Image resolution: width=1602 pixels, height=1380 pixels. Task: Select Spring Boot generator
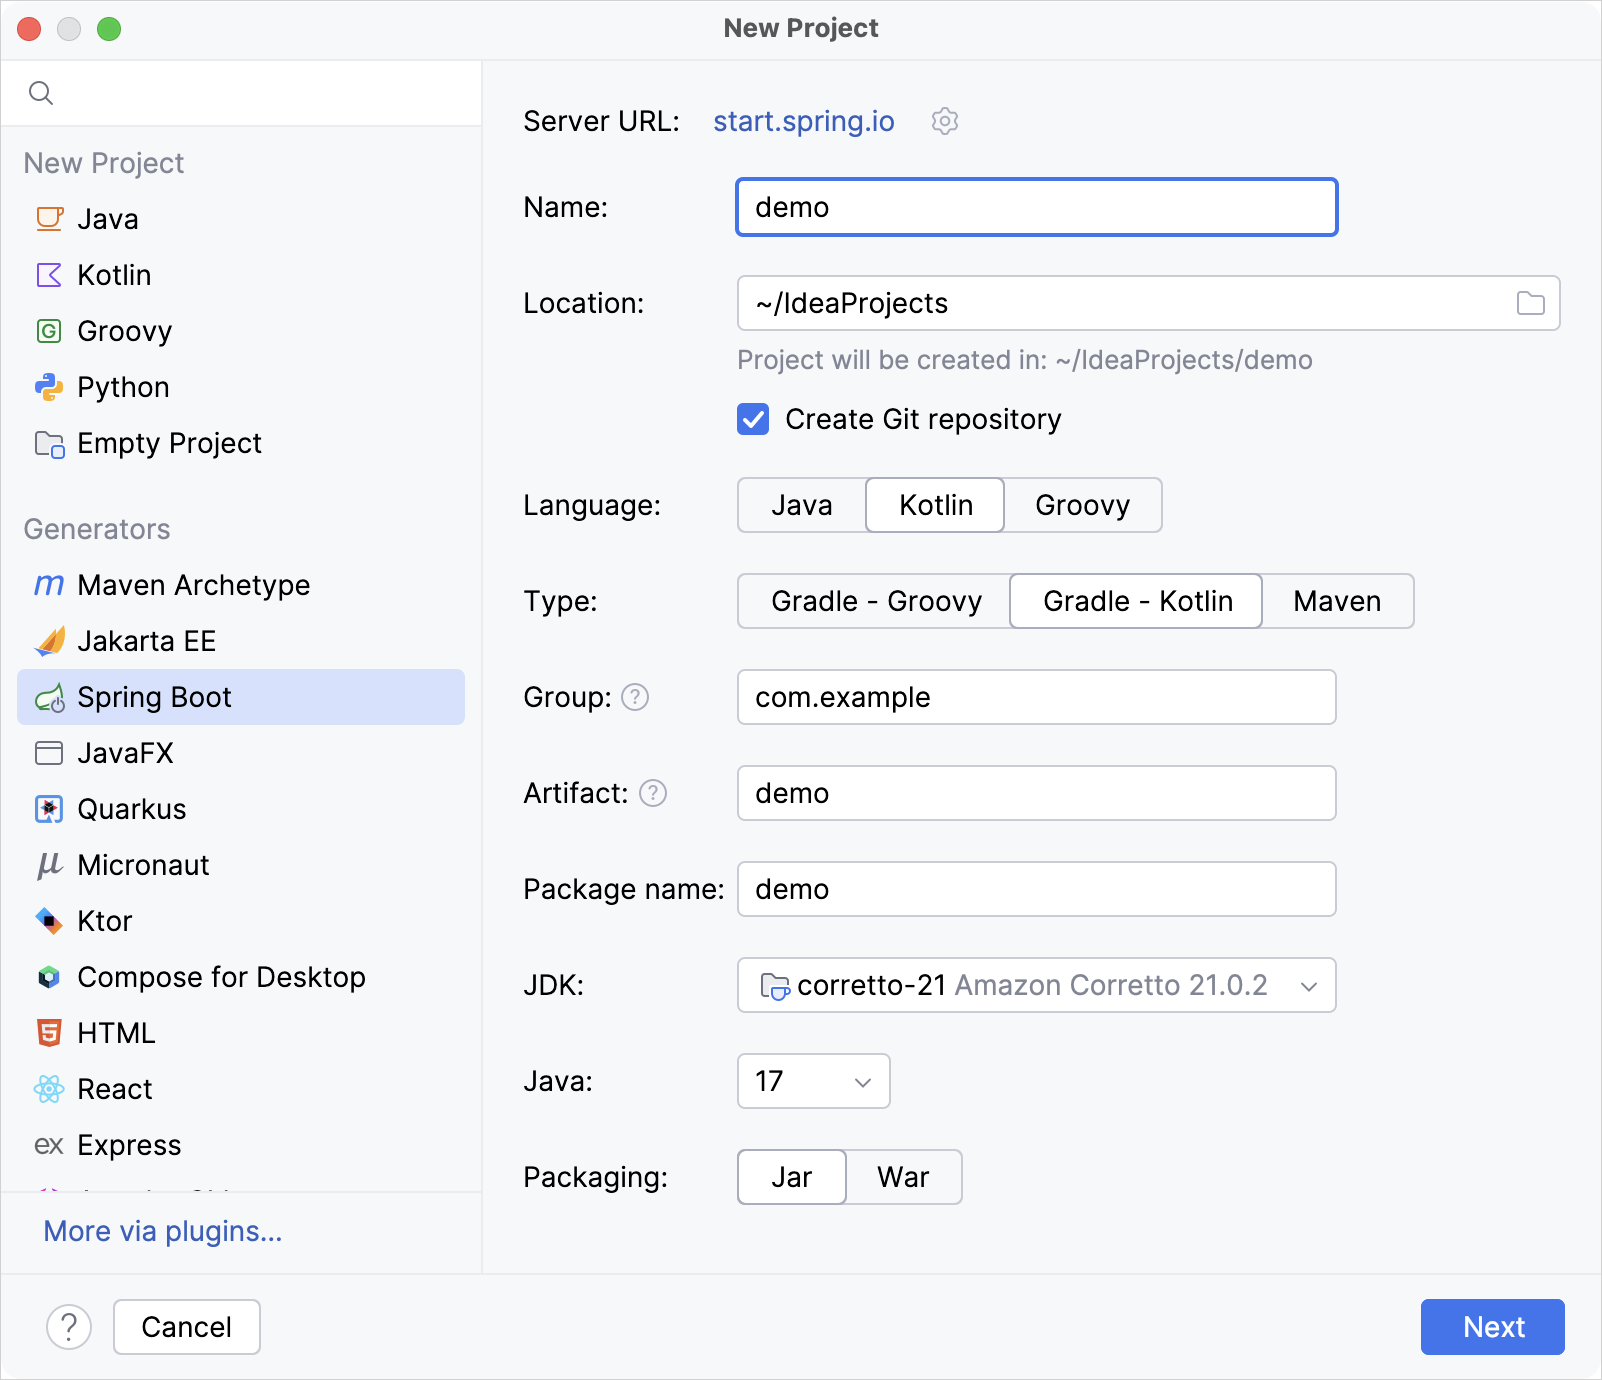pos(241,697)
